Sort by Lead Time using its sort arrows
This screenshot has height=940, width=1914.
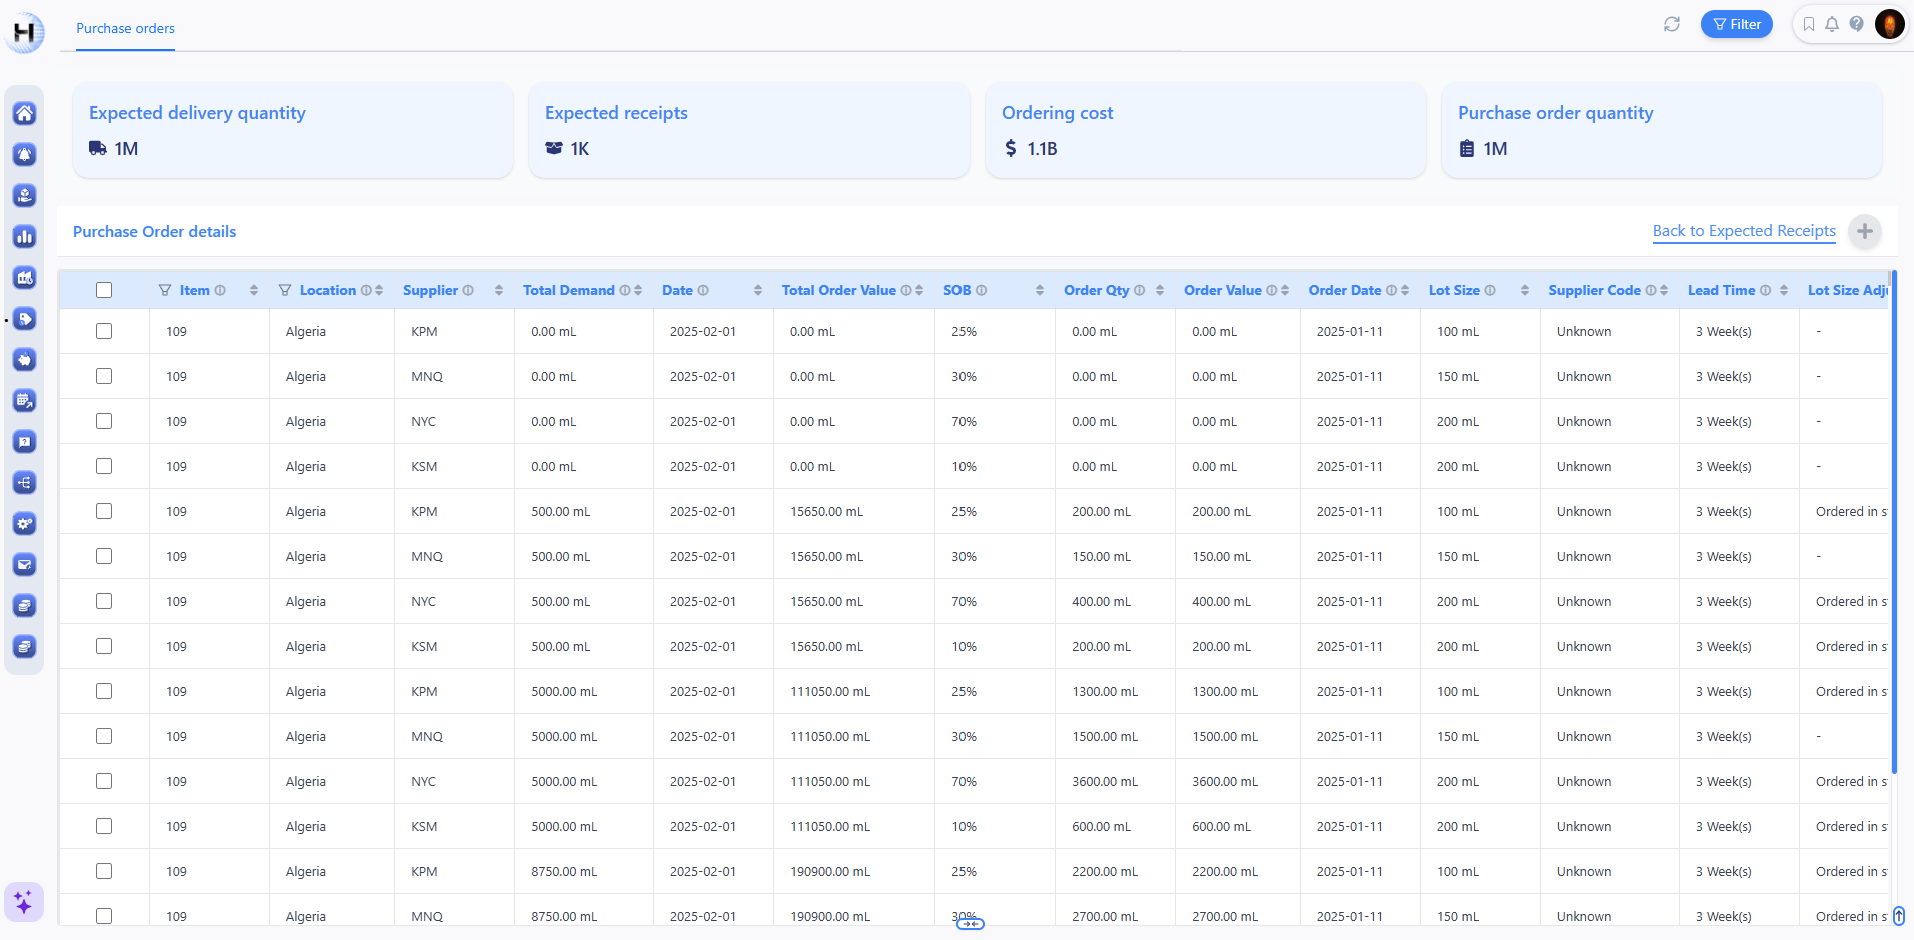pyautogui.click(x=1784, y=290)
